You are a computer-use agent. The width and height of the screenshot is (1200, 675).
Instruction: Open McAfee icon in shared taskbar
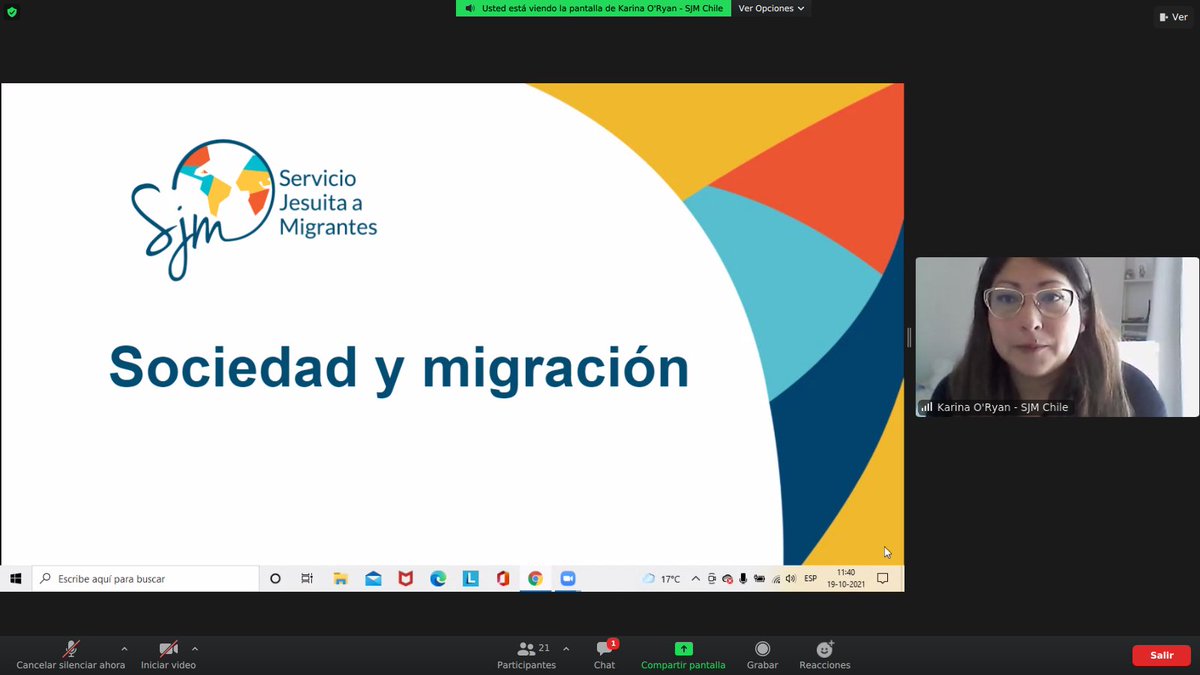point(405,578)
